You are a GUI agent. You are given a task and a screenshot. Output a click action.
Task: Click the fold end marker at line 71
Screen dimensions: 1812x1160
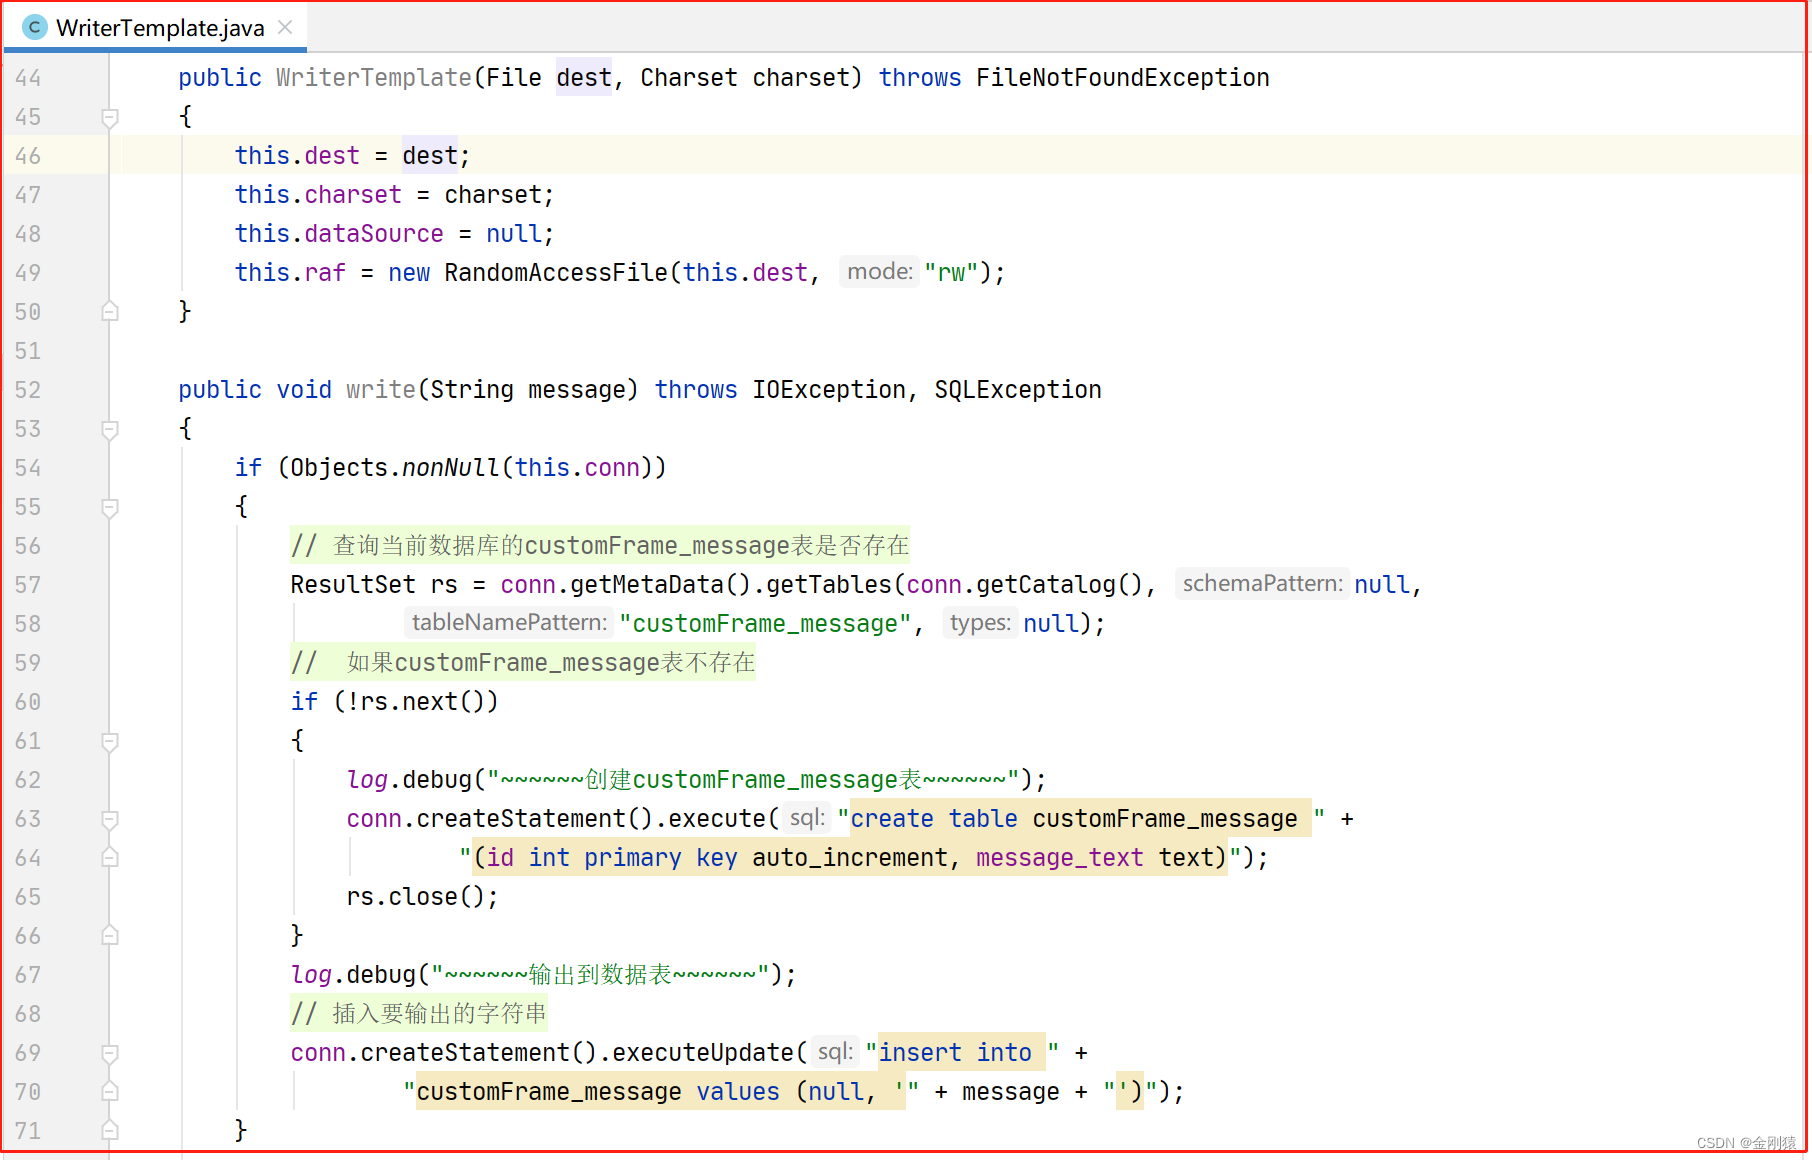[x=110, y=1131]
